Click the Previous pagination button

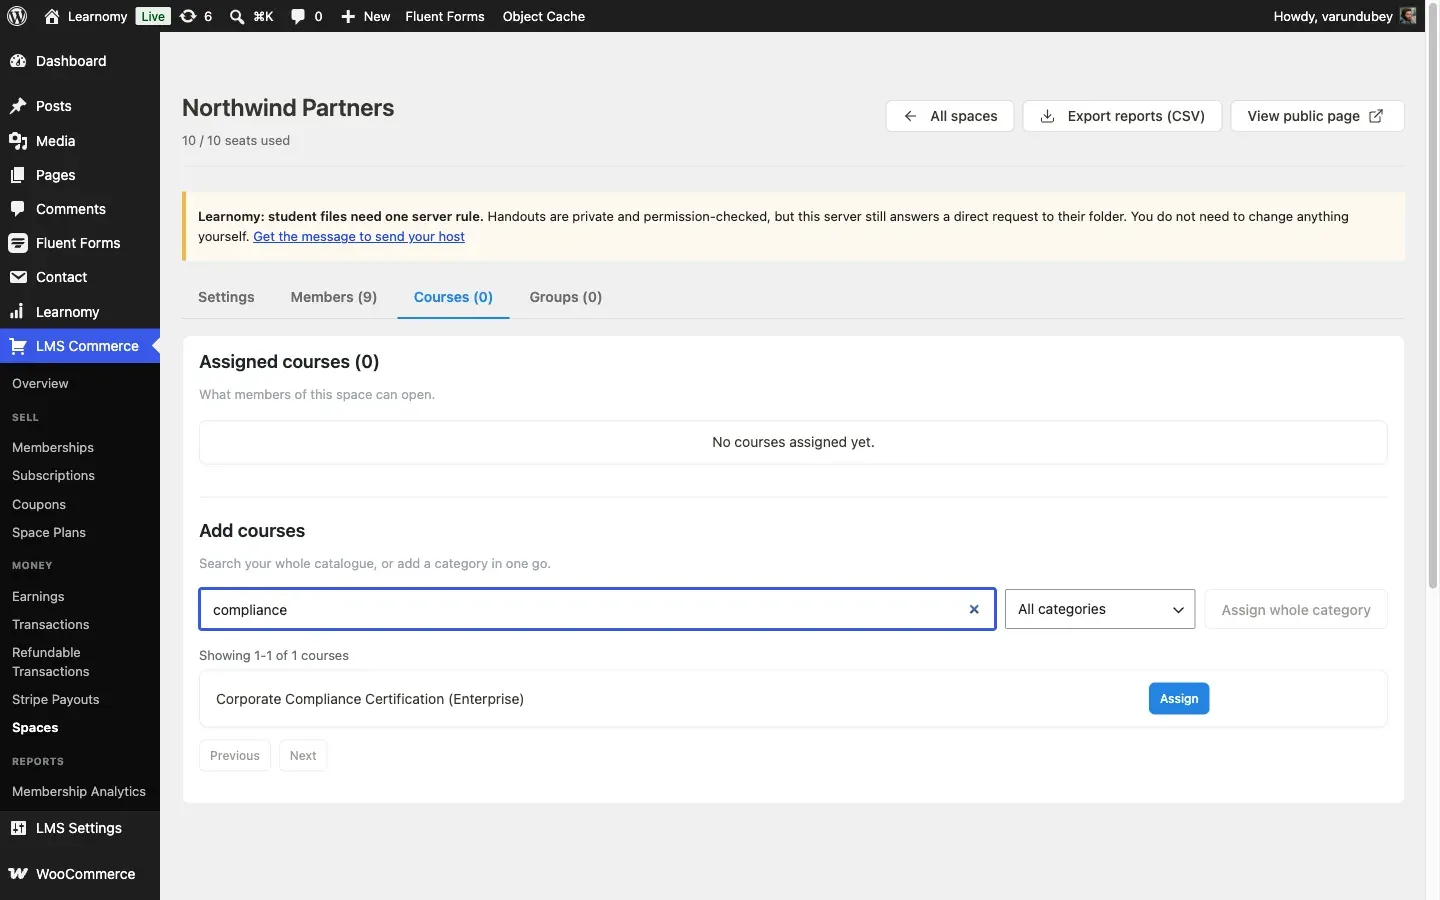(x=235, y=756)
